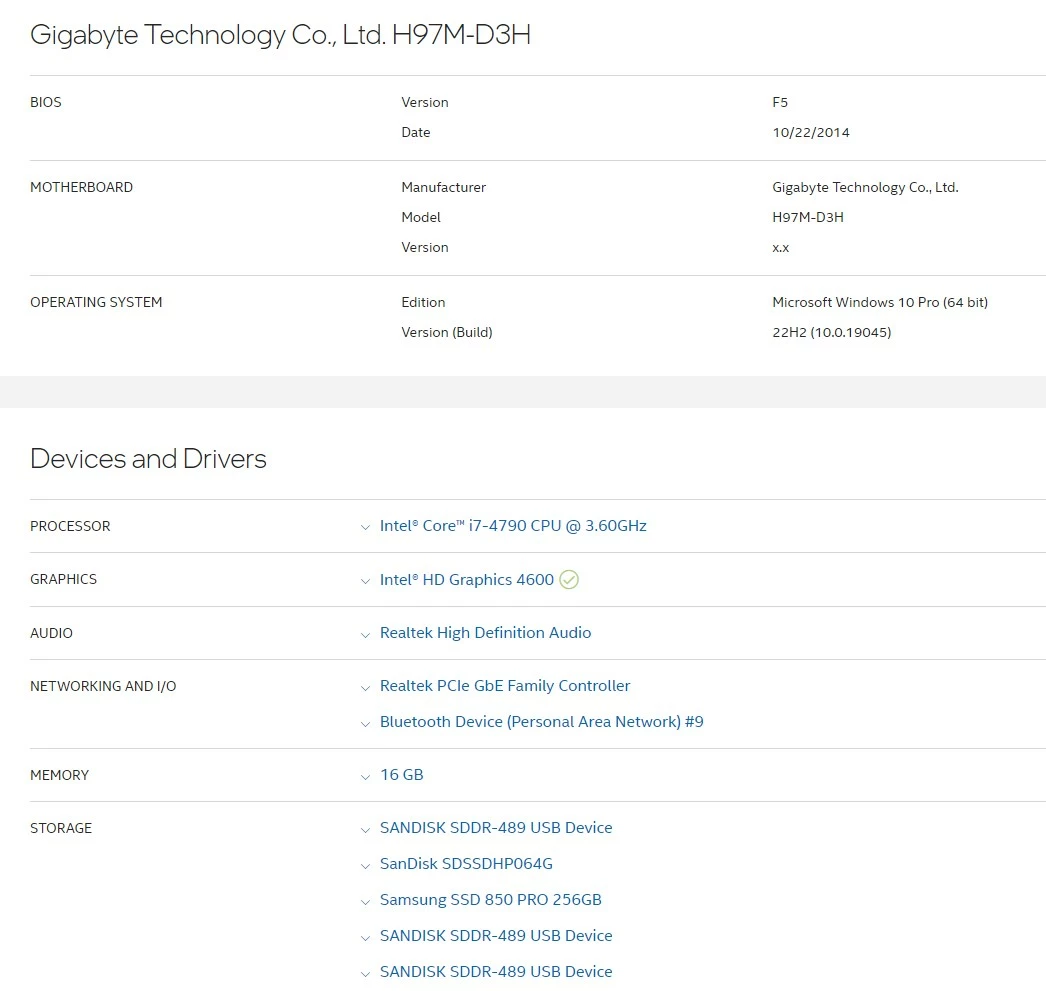Image resolution: width=1046 pixels, height=991 pixels.
Task: Expand the 16 GB memory chevron
Action: pos(365,777)
